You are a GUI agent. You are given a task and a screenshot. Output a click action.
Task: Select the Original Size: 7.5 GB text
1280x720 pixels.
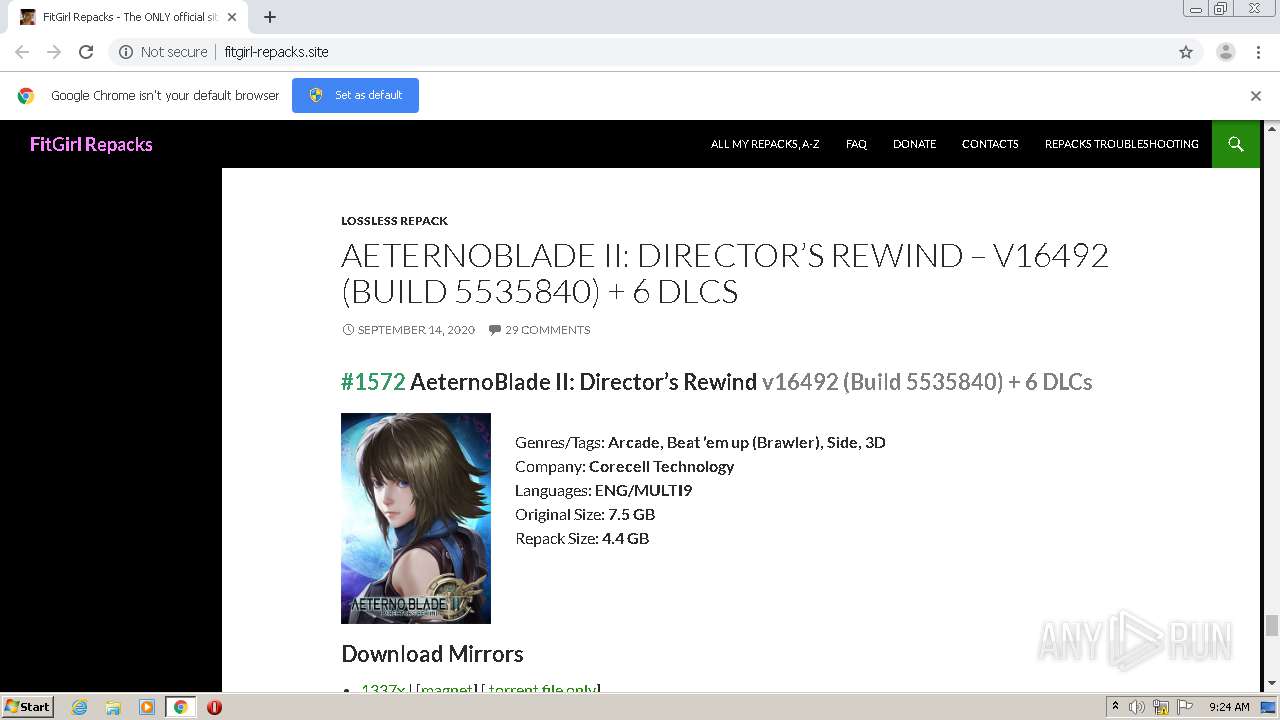(585, 514)
